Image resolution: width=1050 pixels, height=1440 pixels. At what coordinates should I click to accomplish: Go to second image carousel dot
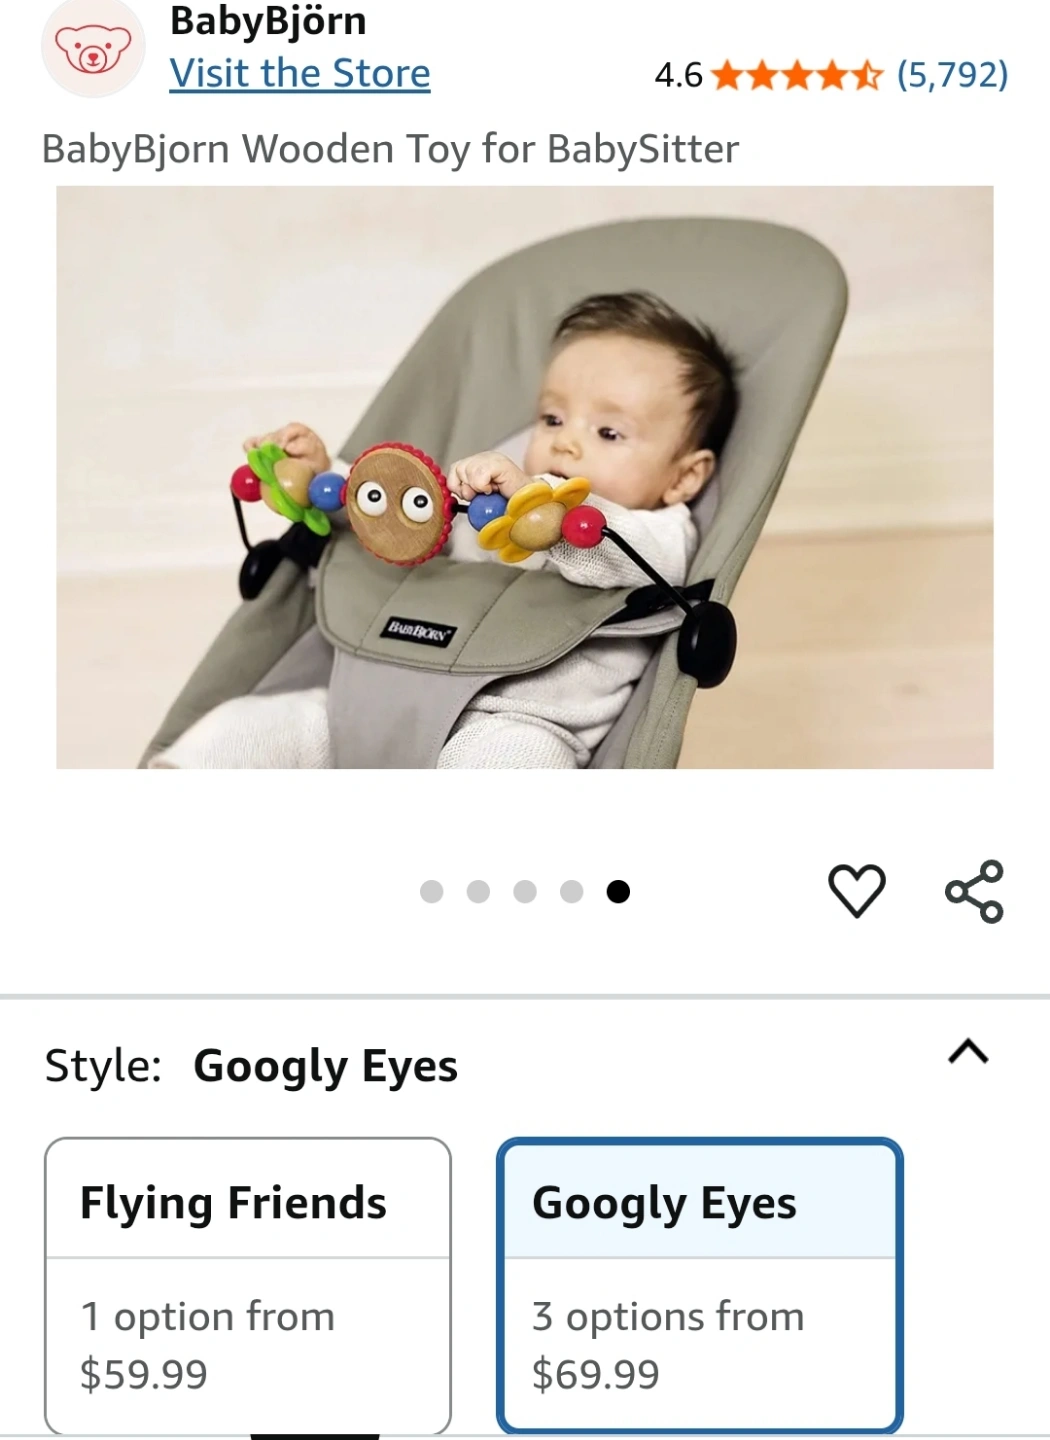click(479, 891)
